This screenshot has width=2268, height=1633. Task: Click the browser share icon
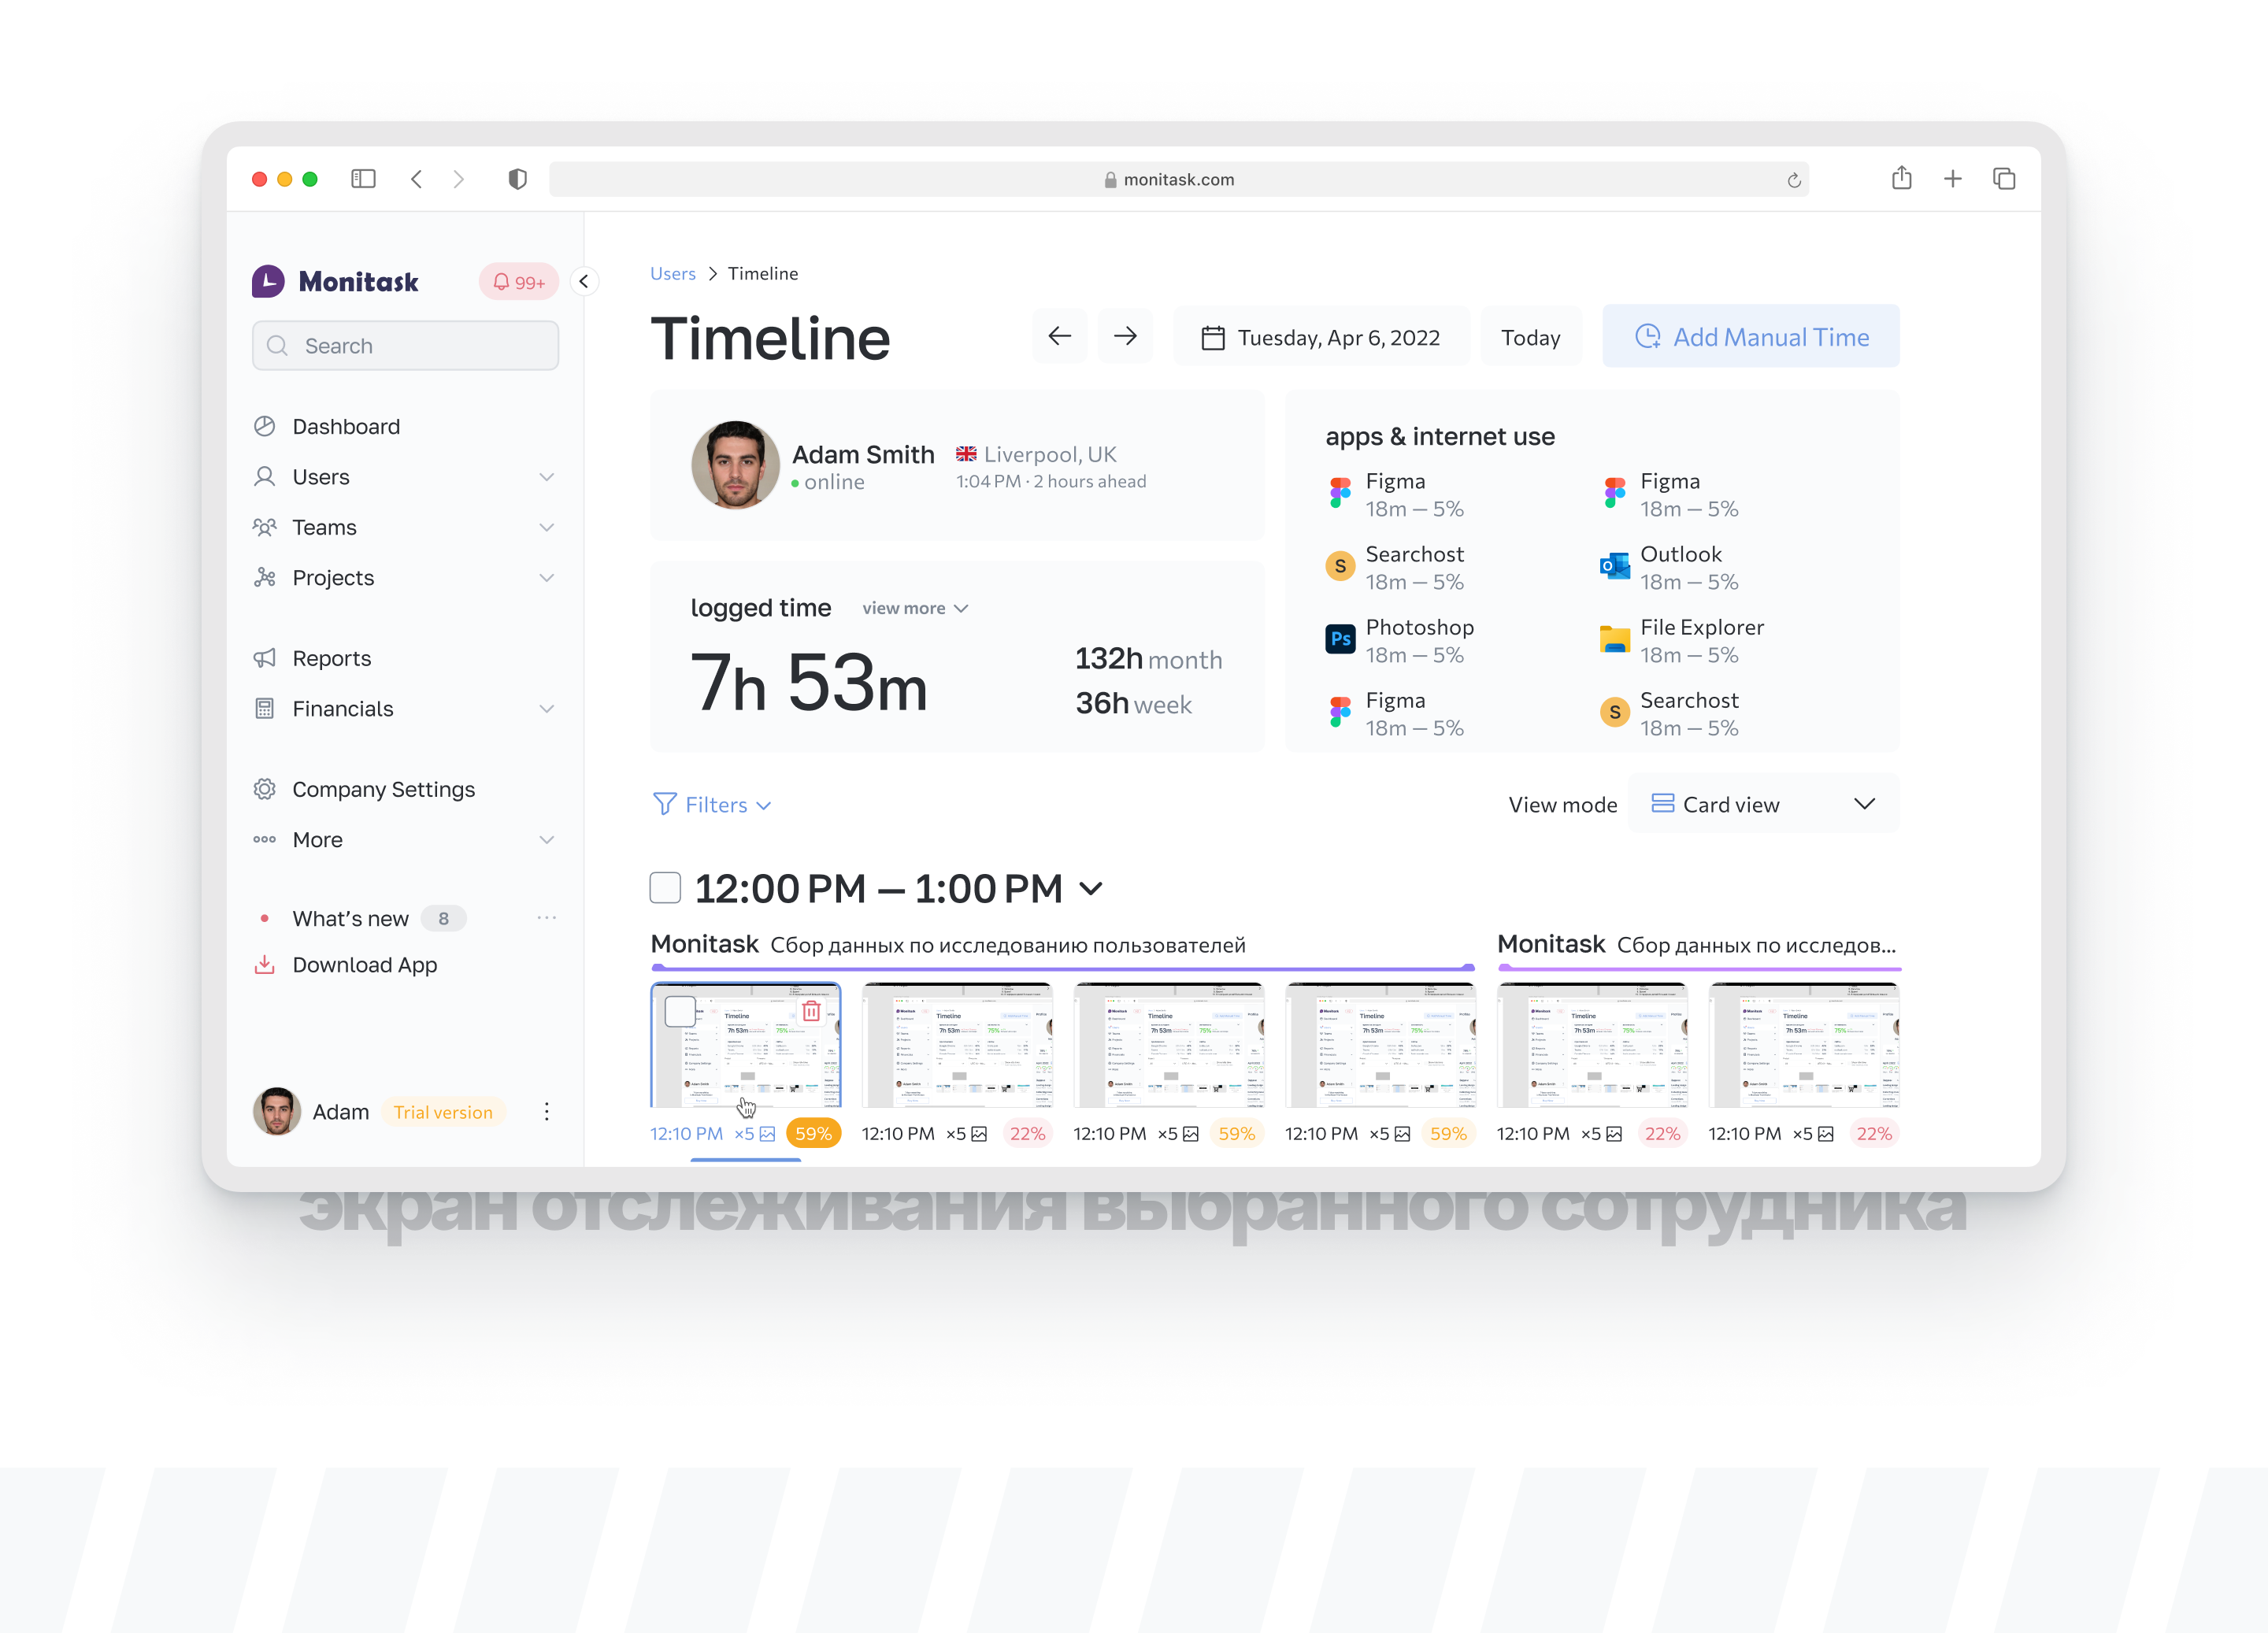pyautogui.click(x=1901, y=179)
